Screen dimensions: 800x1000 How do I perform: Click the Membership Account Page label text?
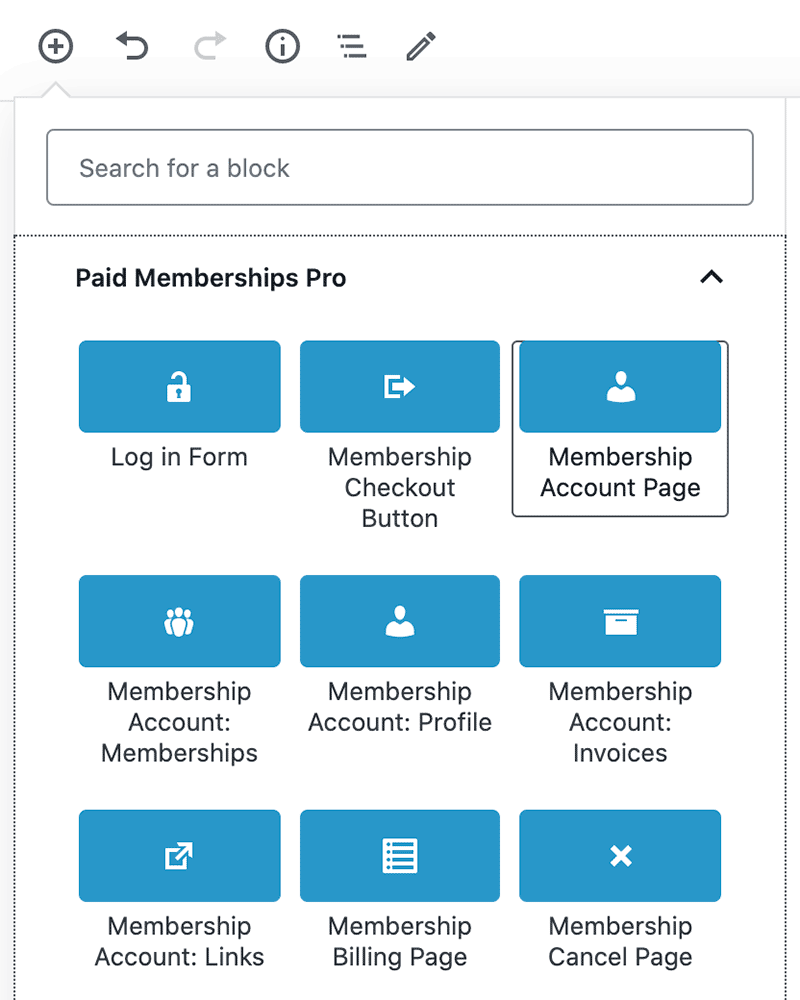pyautogui.click(x=620, y=473)
